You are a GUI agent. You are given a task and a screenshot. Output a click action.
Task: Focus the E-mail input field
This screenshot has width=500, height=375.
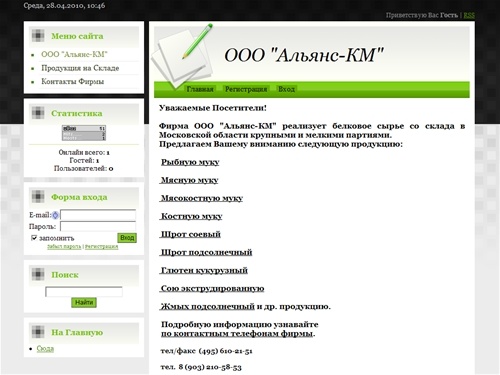click(x=98, y=215)
